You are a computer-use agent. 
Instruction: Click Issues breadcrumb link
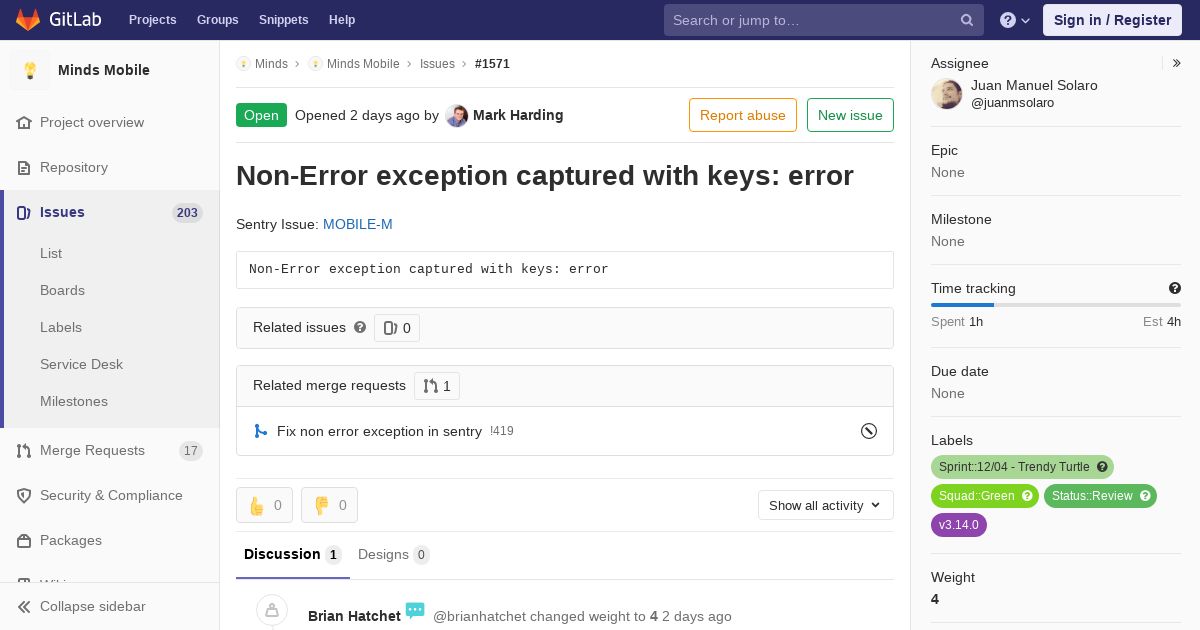pyautogui.click(x=437, y=64)
